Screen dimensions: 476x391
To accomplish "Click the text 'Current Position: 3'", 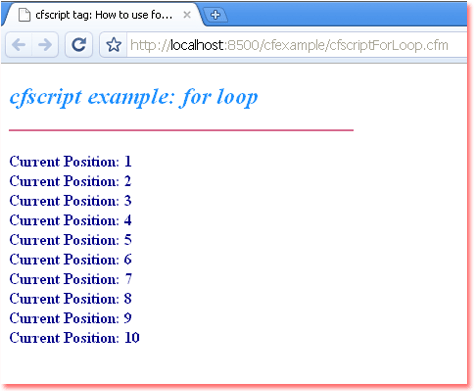I will pos(70,201).
